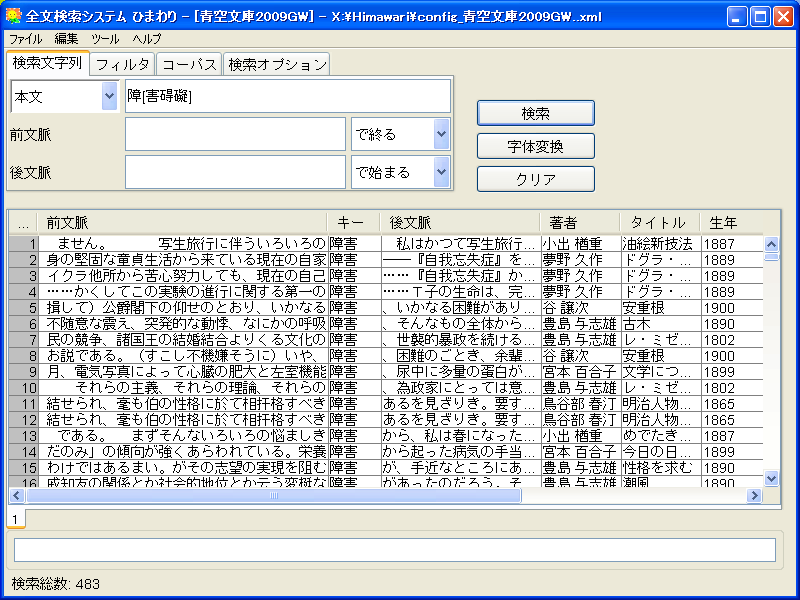Click the 前文脈 text input field
The image size is (800, 600).
pos(235,134)
